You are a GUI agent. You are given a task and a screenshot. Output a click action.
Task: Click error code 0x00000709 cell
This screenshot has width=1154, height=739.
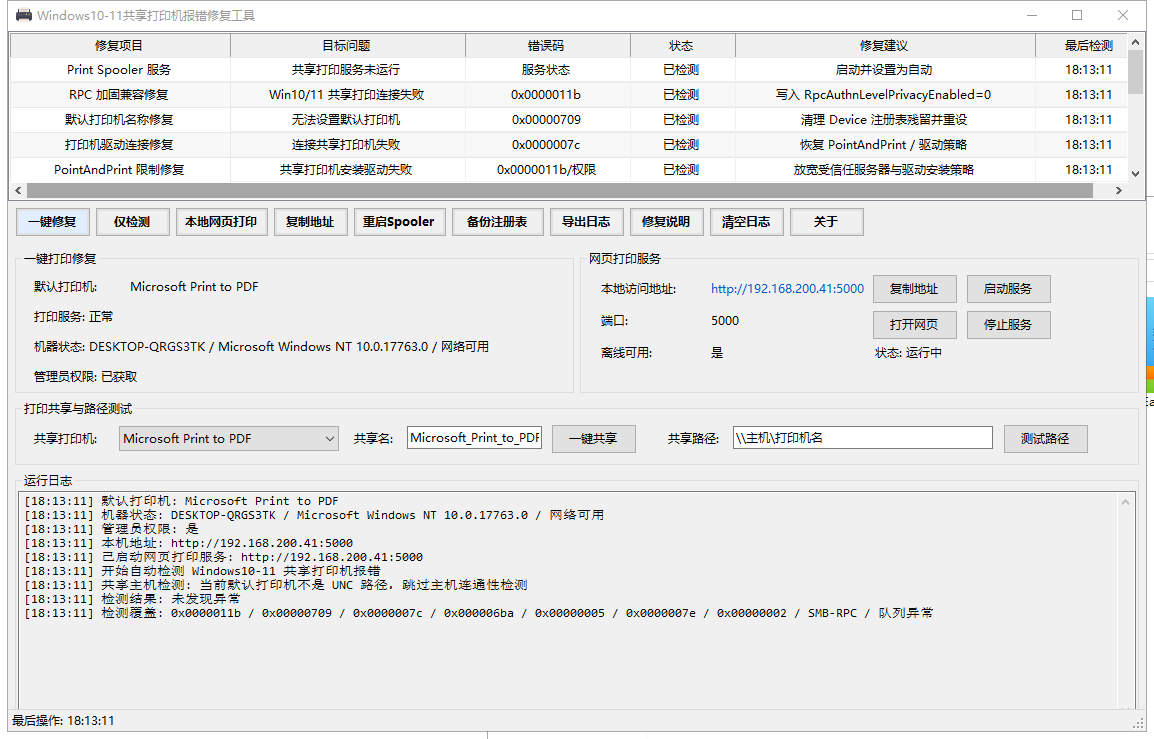coord(546,120)
